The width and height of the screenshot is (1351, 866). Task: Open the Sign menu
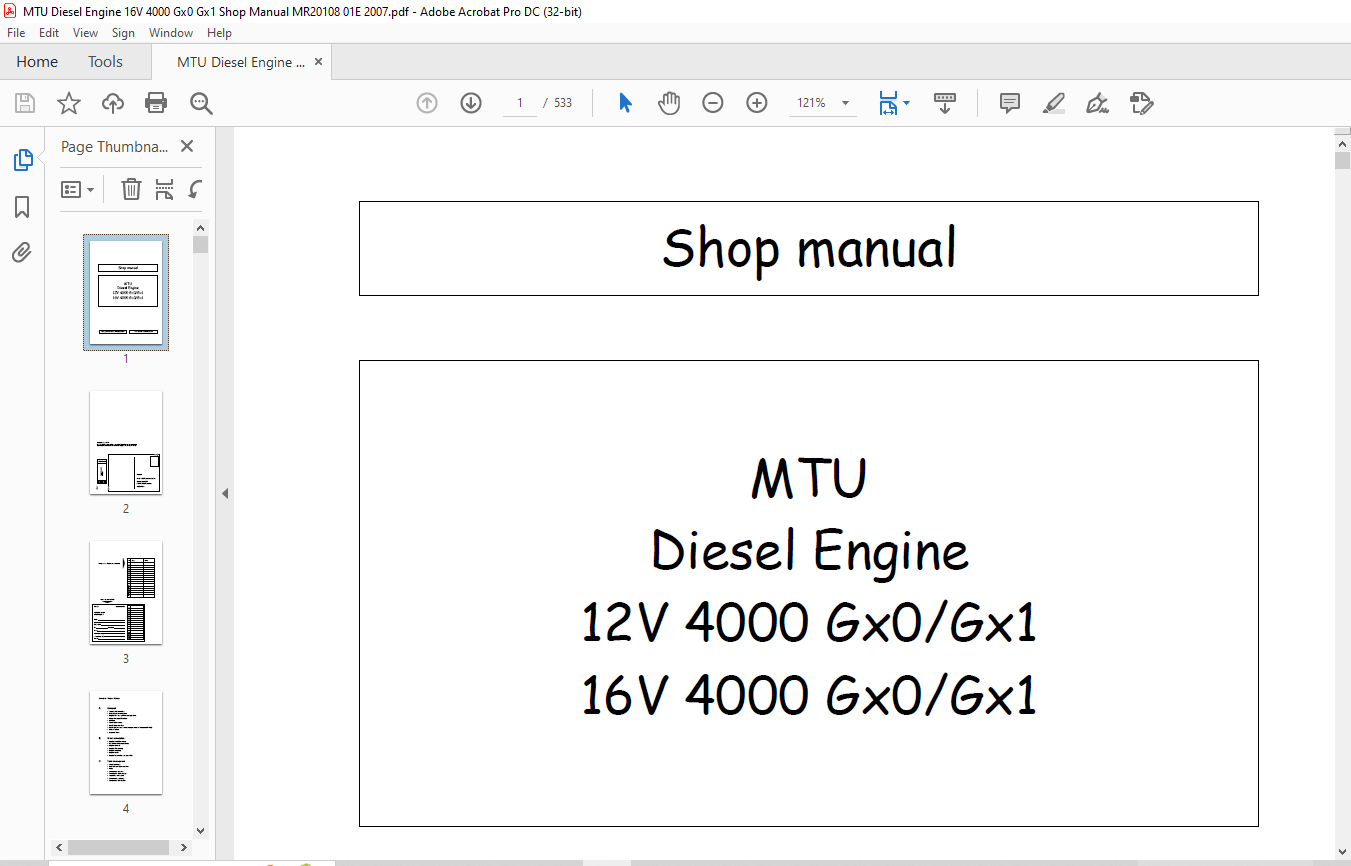[123, 33]
